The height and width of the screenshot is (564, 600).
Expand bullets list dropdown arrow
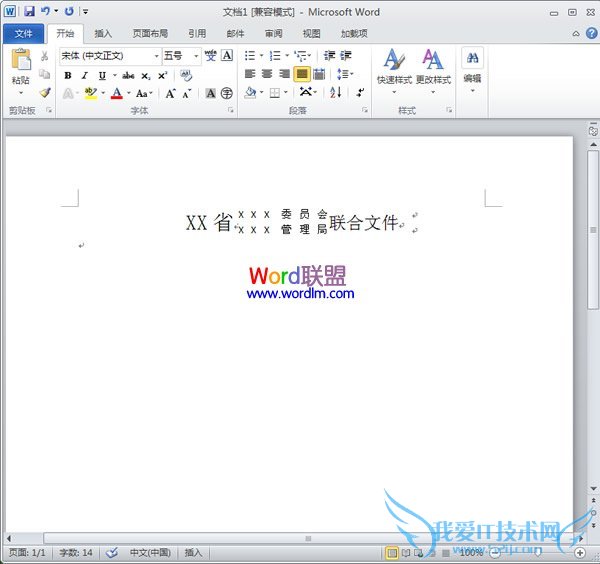click(x=261, y=56)
